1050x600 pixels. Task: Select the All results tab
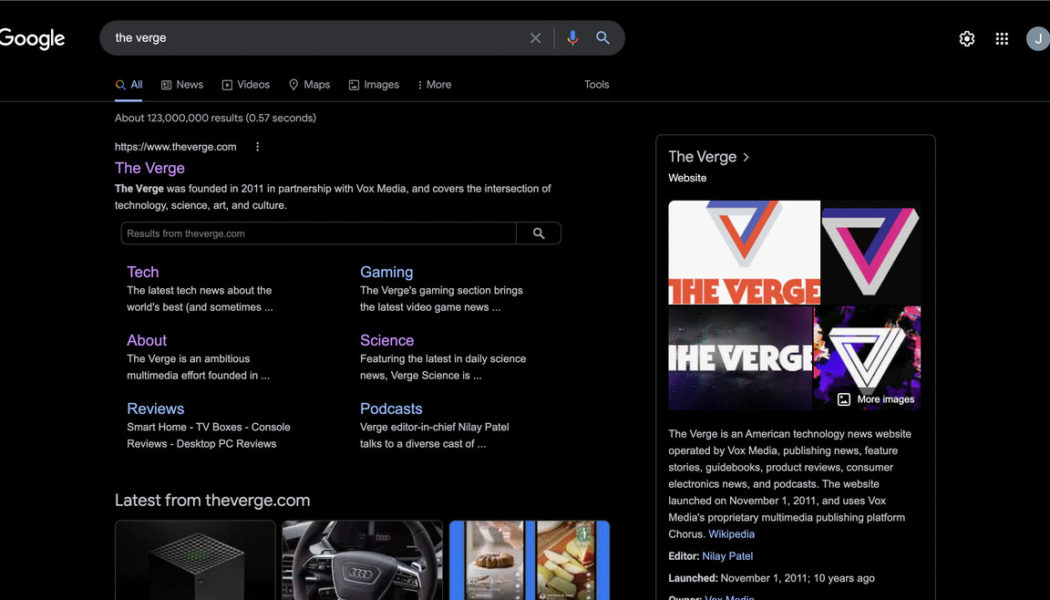tap(129, 84)
